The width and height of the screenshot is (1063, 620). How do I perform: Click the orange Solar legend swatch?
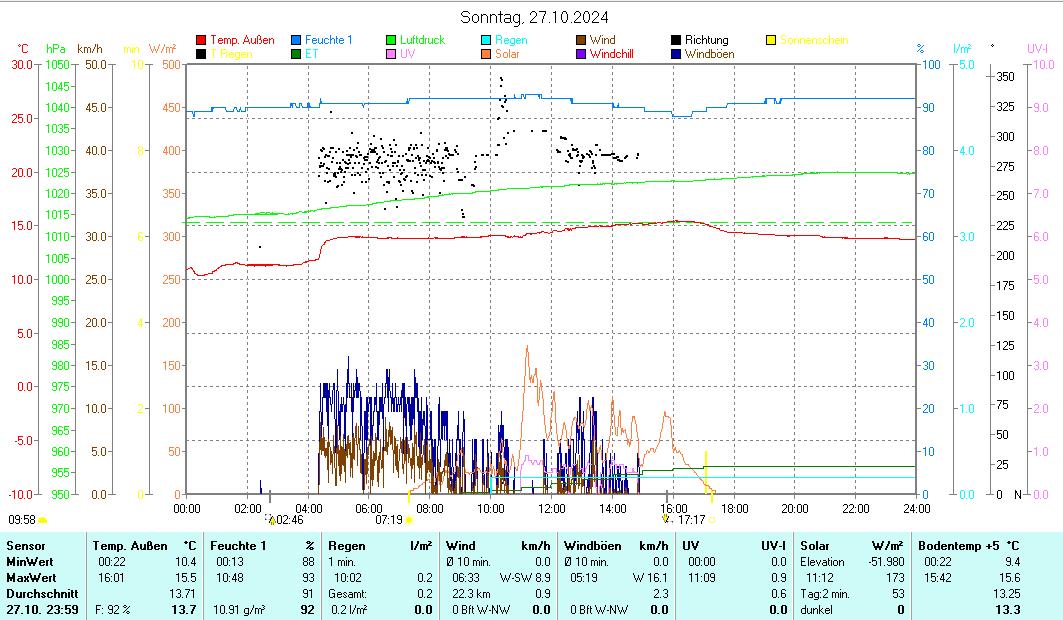486,54
